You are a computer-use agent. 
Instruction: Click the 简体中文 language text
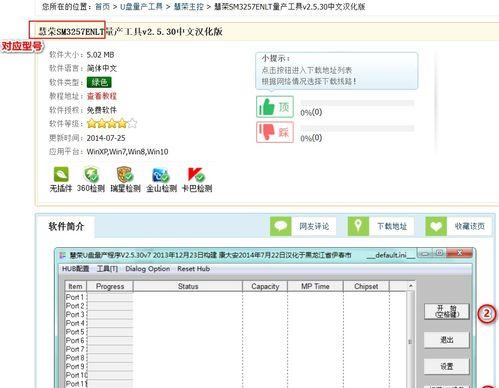tap(102, 68)
